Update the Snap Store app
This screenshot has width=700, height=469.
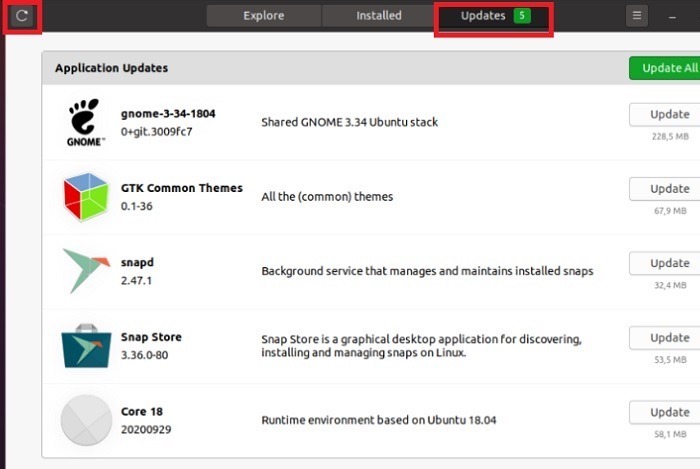click(665, 338)
